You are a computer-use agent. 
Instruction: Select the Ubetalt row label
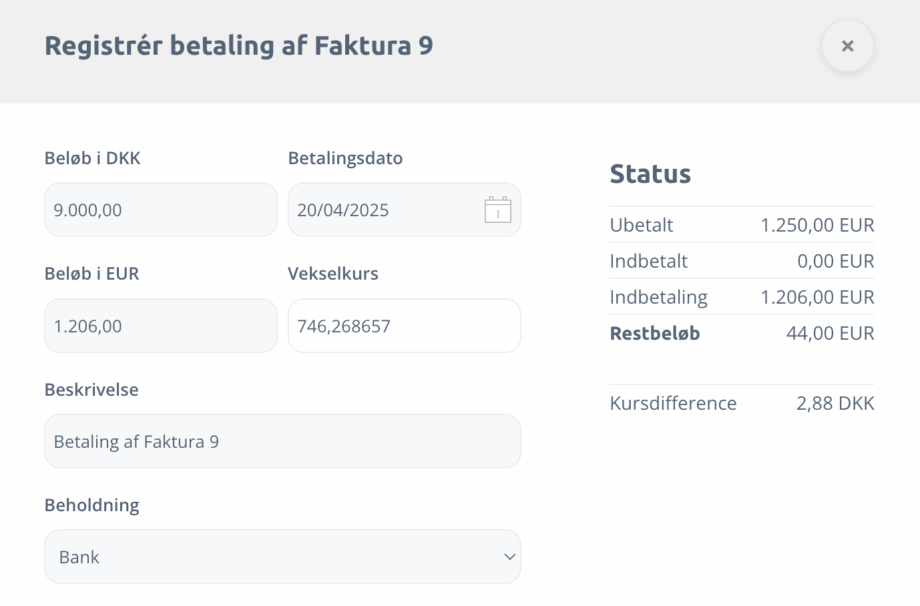(641, 225)
